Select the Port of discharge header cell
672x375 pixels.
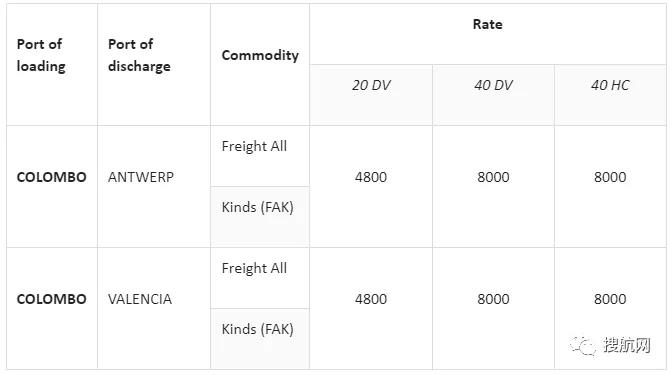pos(154,65)
